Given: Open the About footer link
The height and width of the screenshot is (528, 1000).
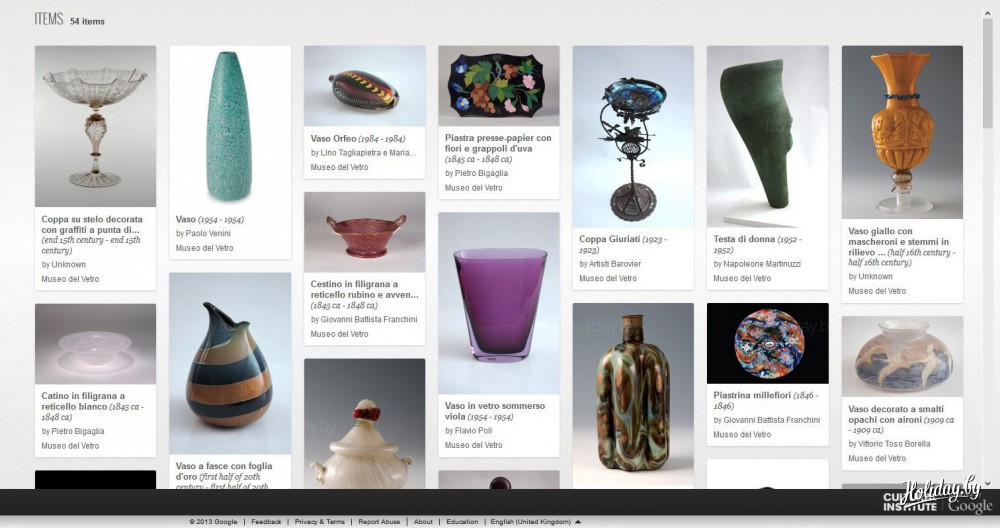Looking at the screenshot, I should click(x=423, y=522).
